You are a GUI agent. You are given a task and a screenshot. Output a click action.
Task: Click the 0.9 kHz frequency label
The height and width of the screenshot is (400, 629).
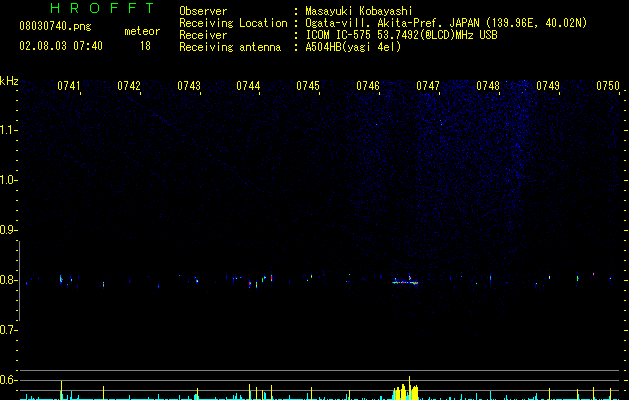coord(8,230)
